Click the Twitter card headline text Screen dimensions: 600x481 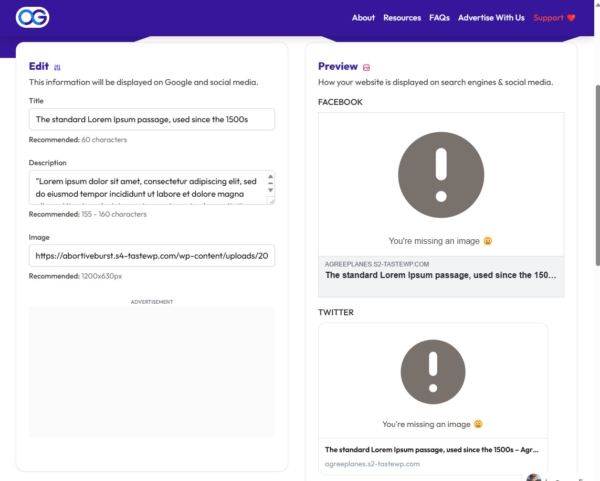[x=432, y=451]
